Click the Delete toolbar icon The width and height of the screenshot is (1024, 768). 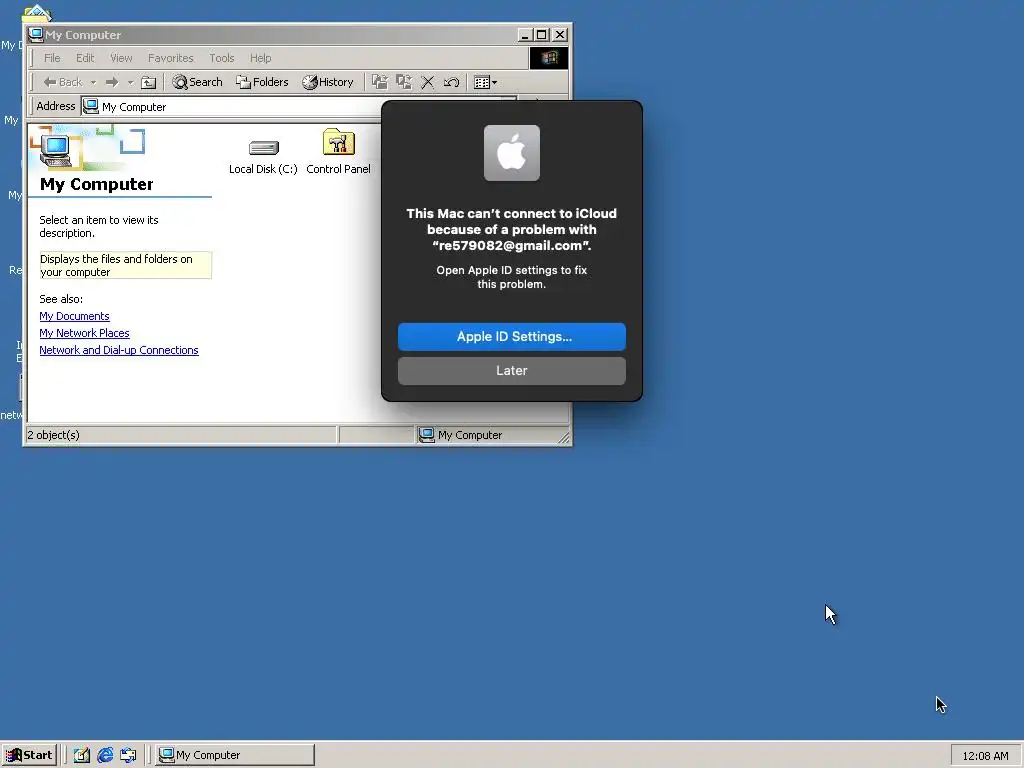[x=428, y=82]
